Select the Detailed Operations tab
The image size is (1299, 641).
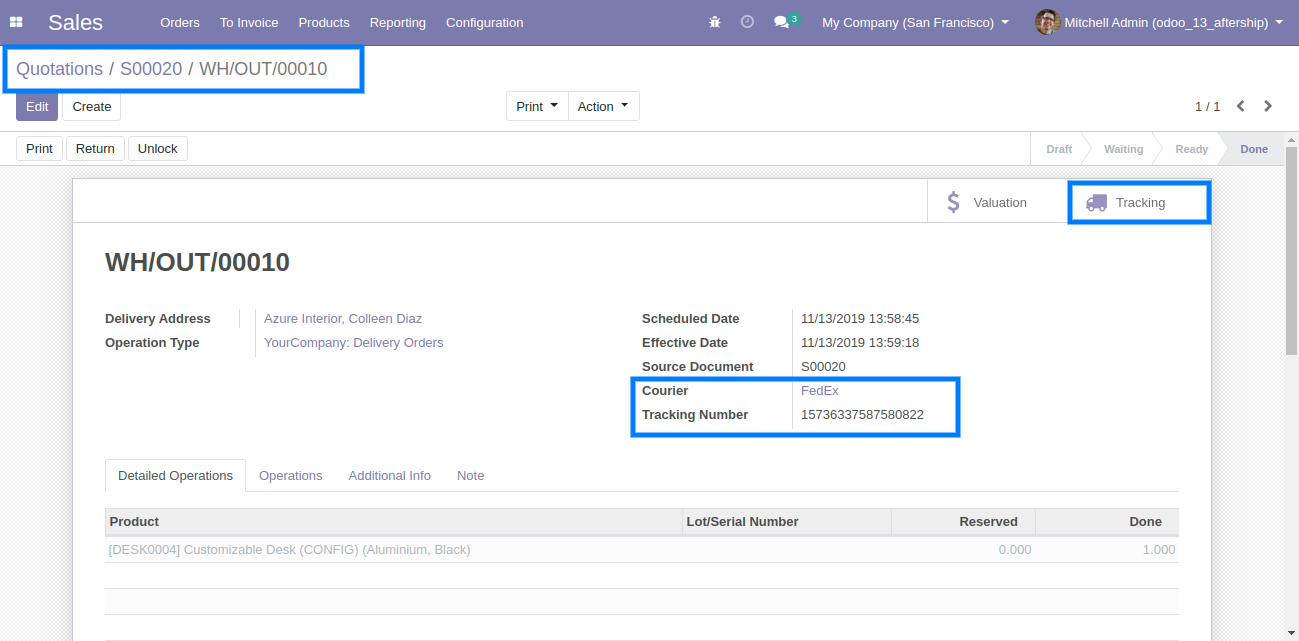[175, 476]
